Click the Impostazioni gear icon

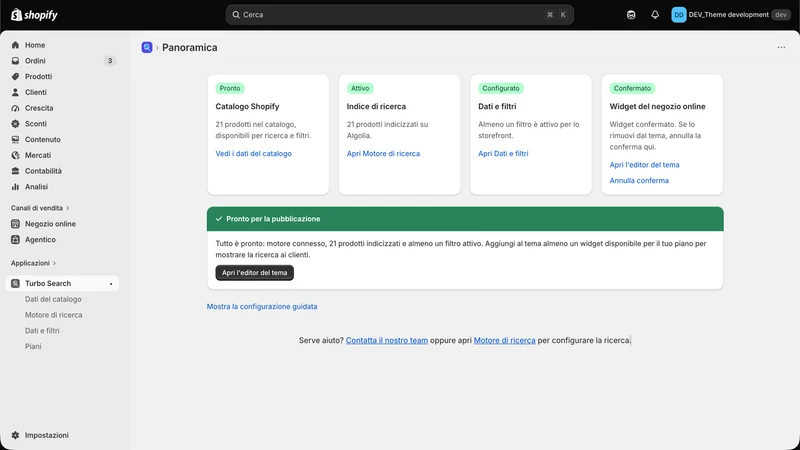tap(15, 435)
